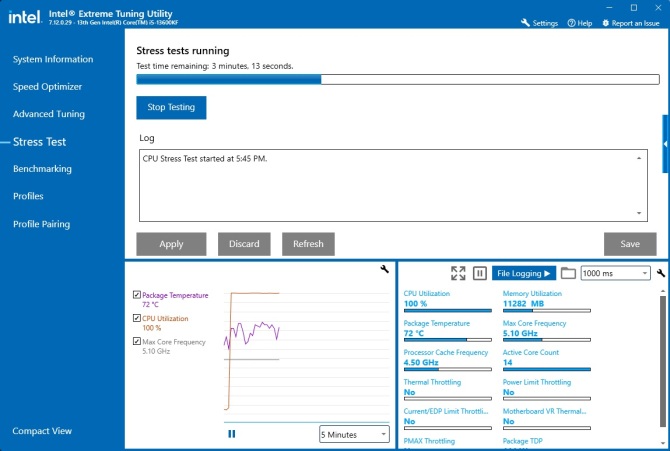670x451 pixels.
Task: Open the 5 Minutes time range dropdown
Action: [x=354, y=434]
